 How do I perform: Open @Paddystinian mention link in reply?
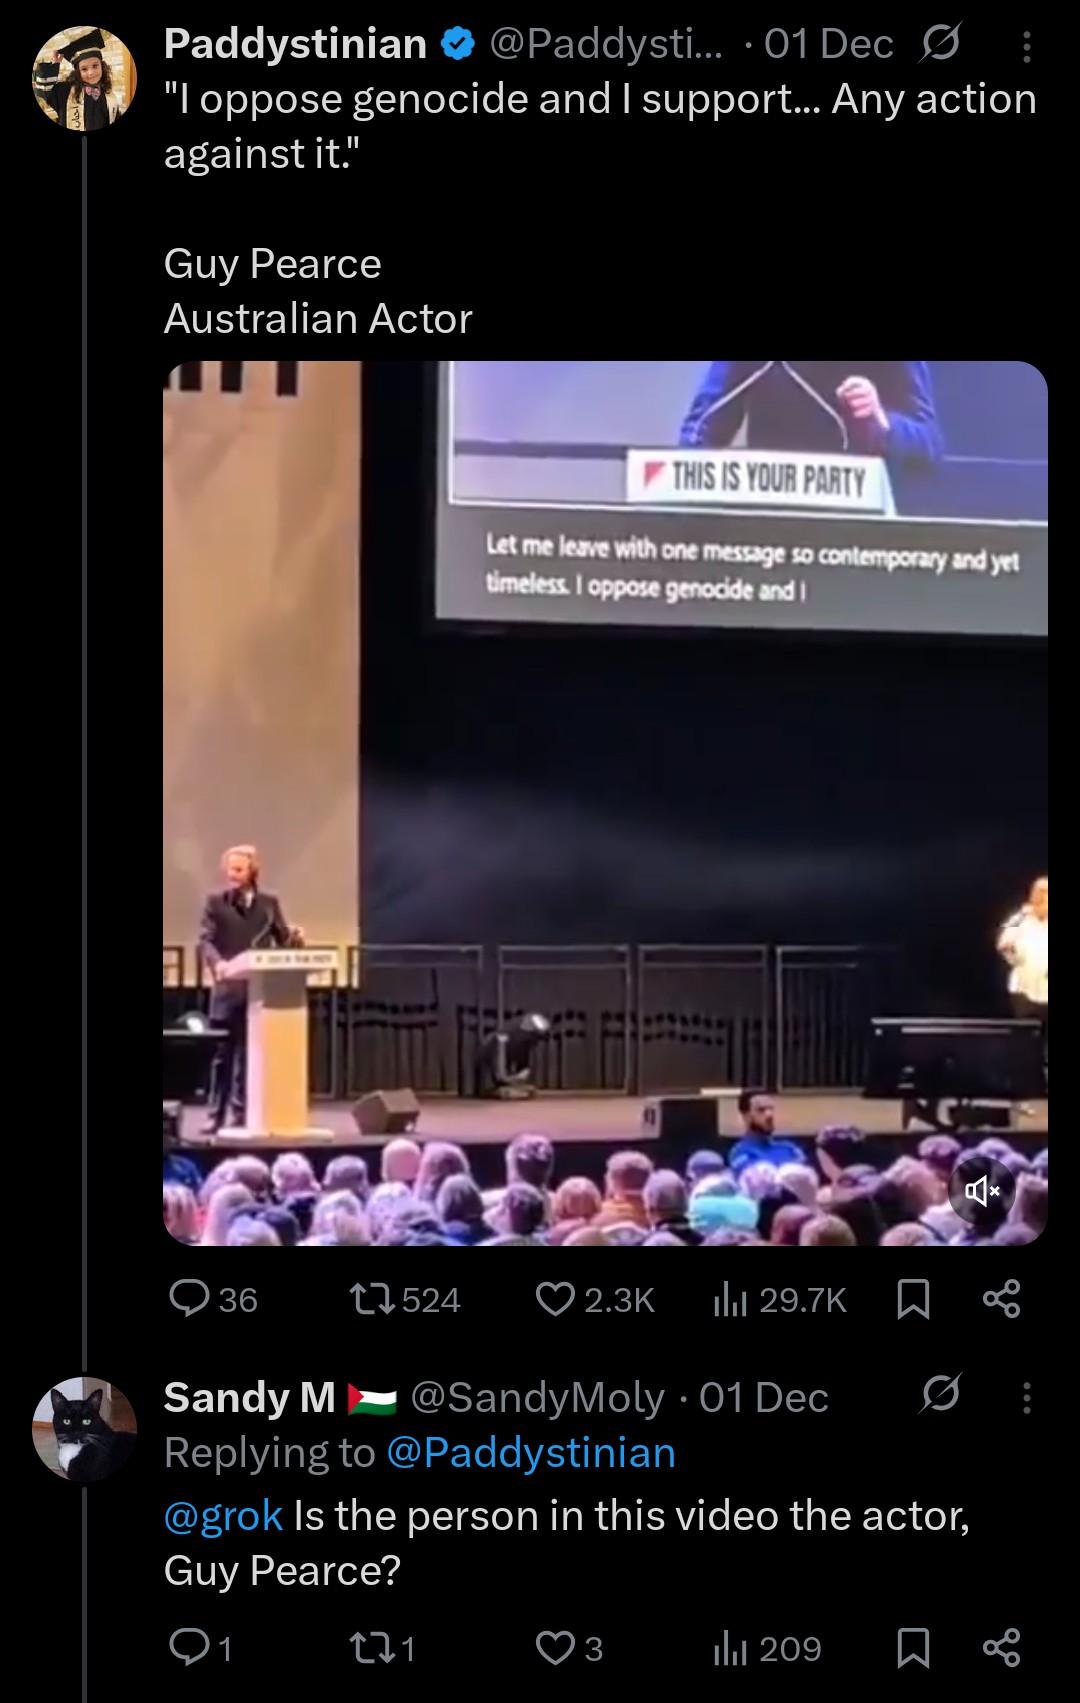coord(531,1452)
